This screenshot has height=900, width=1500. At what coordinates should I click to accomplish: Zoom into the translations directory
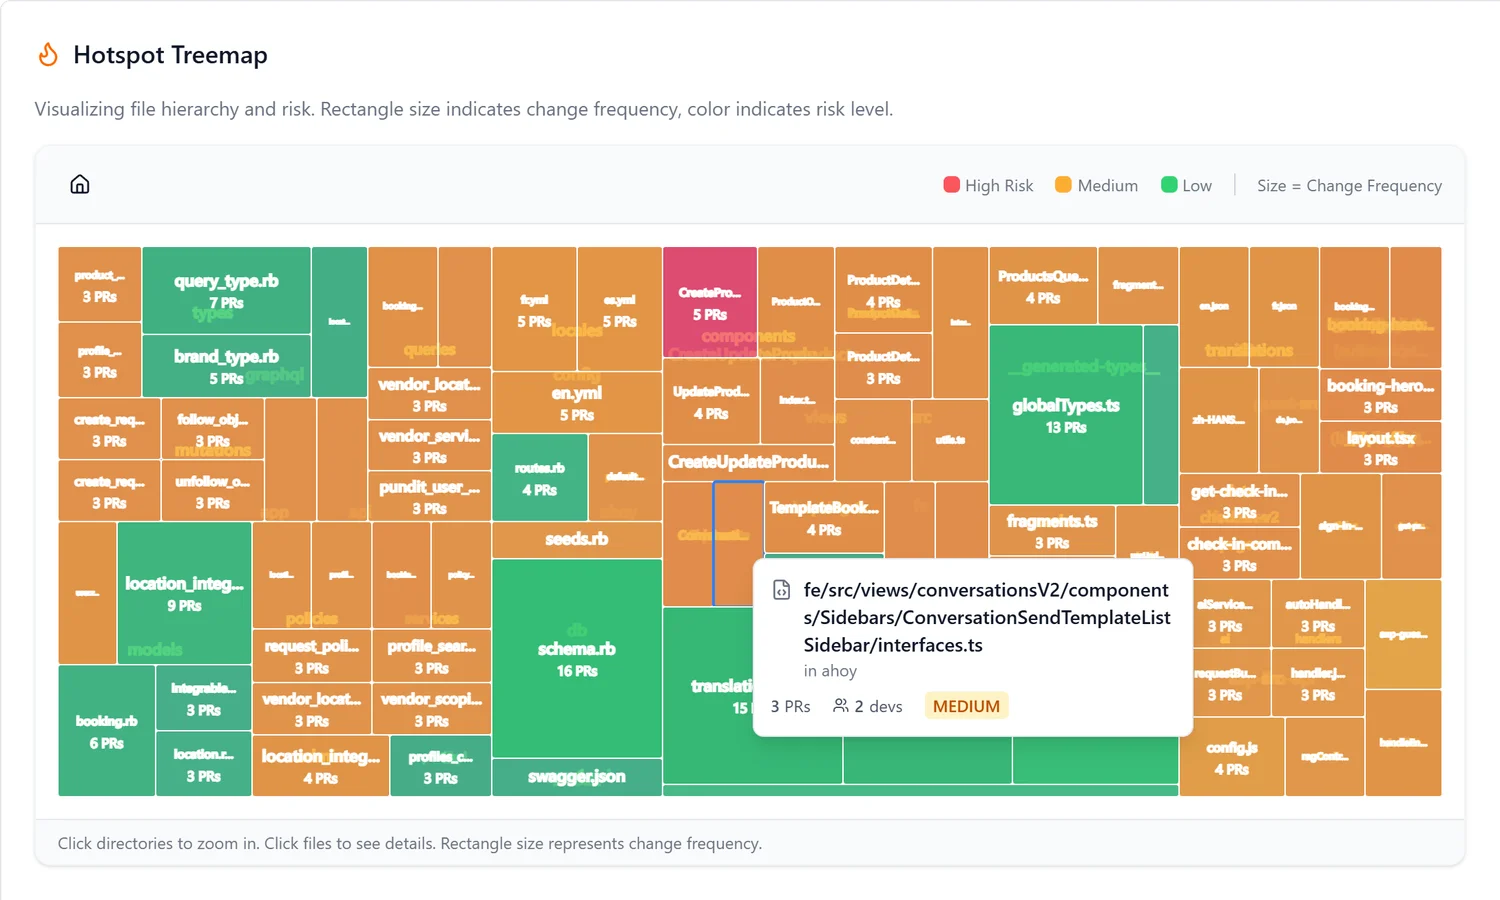coord(1250,349)
